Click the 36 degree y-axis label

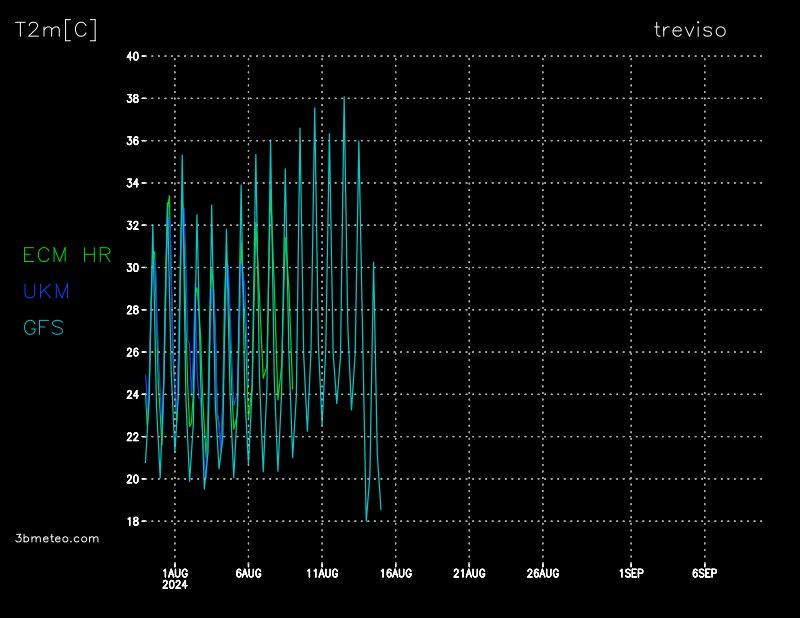point(132,141)
